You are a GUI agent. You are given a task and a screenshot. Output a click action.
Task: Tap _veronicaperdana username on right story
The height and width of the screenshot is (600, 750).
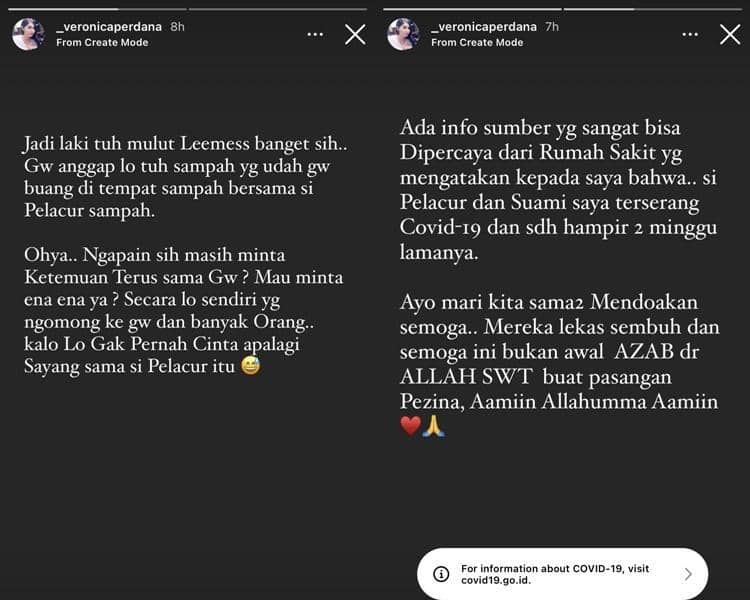point(484,27)
